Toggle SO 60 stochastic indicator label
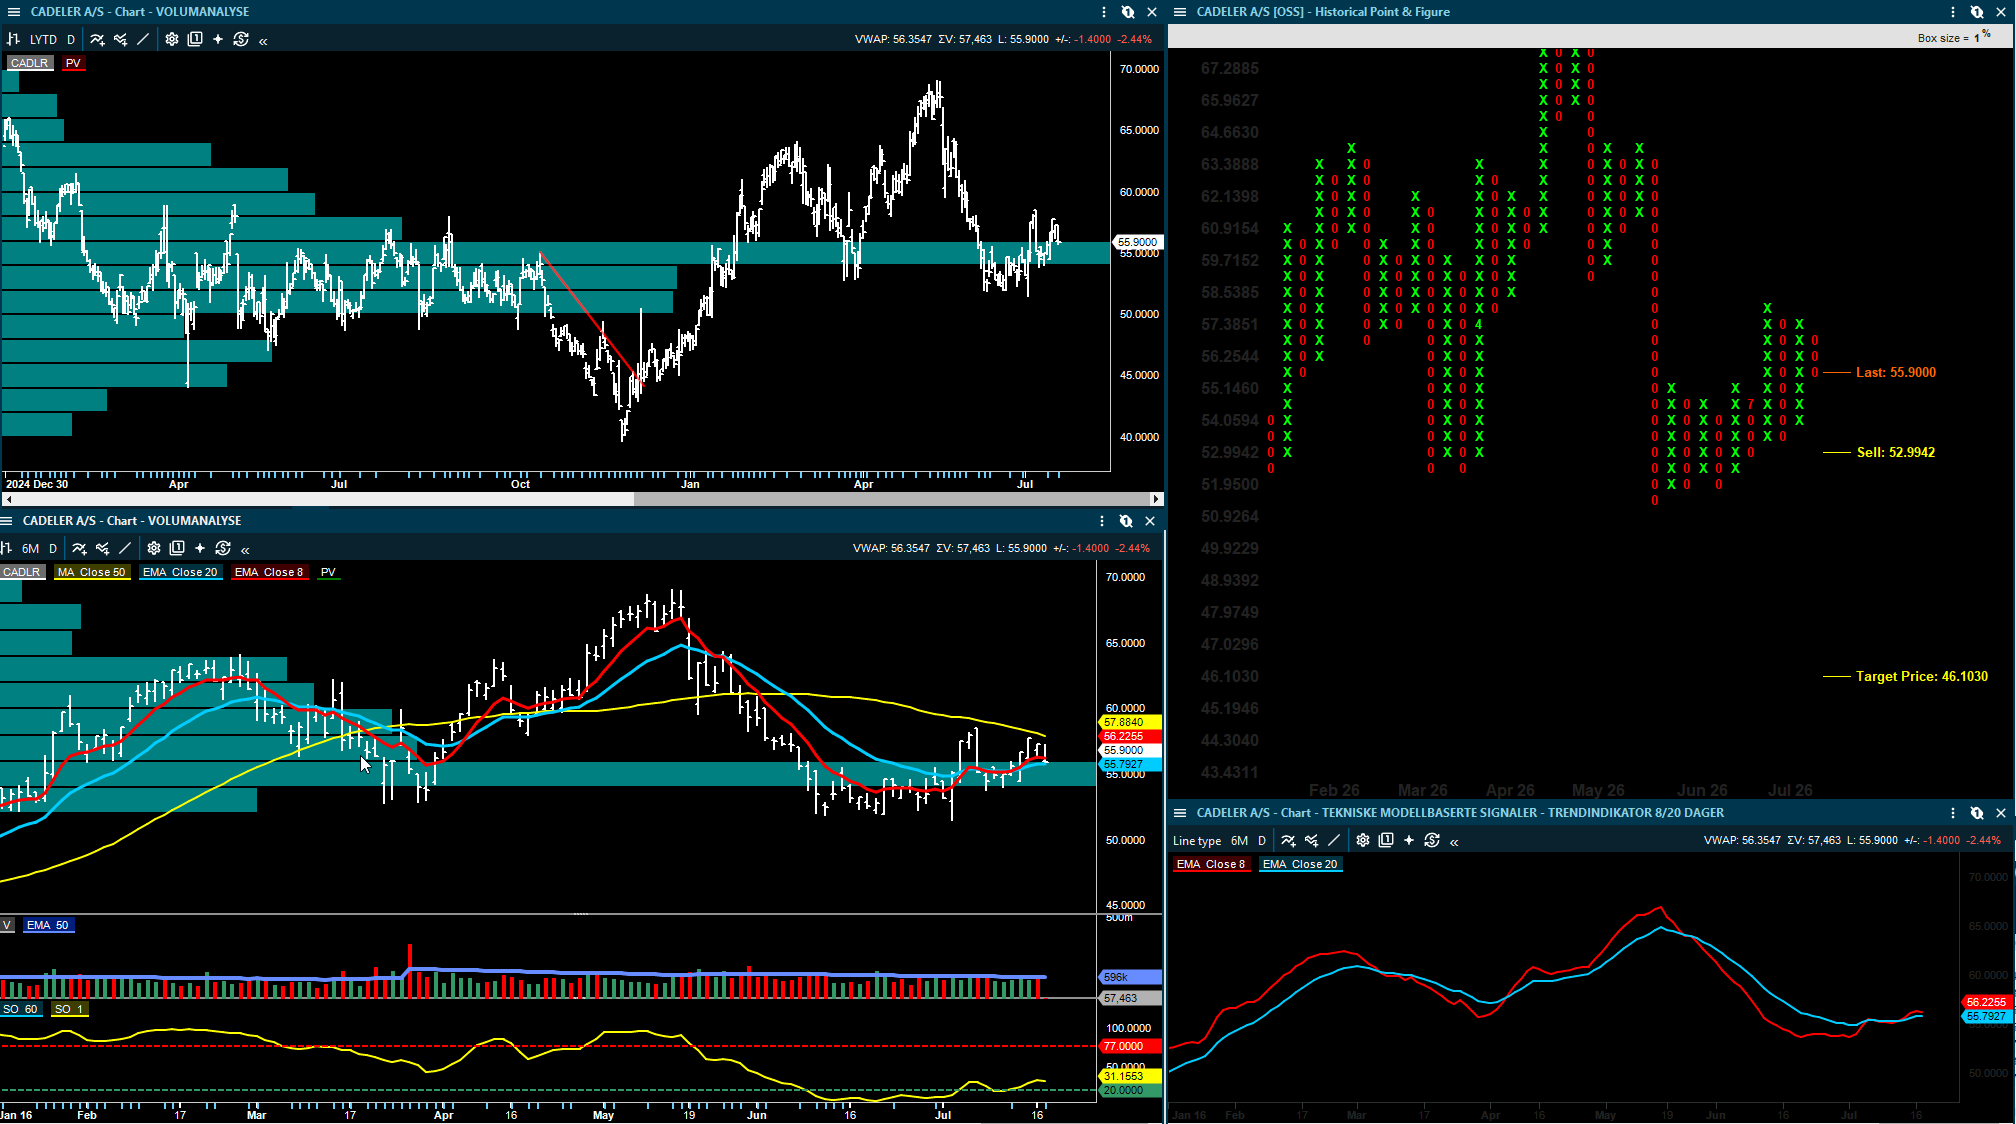Image resolution: width=2016 pixels, height=1124 pixels. click(20, 1009)
